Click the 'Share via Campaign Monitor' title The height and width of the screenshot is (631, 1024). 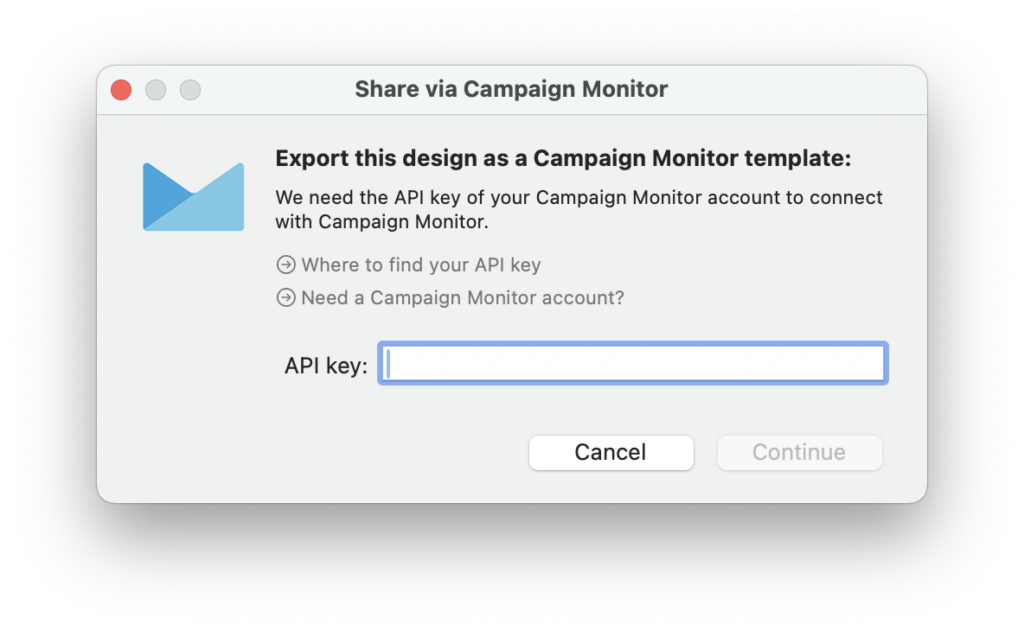click(x=511, y=89)
